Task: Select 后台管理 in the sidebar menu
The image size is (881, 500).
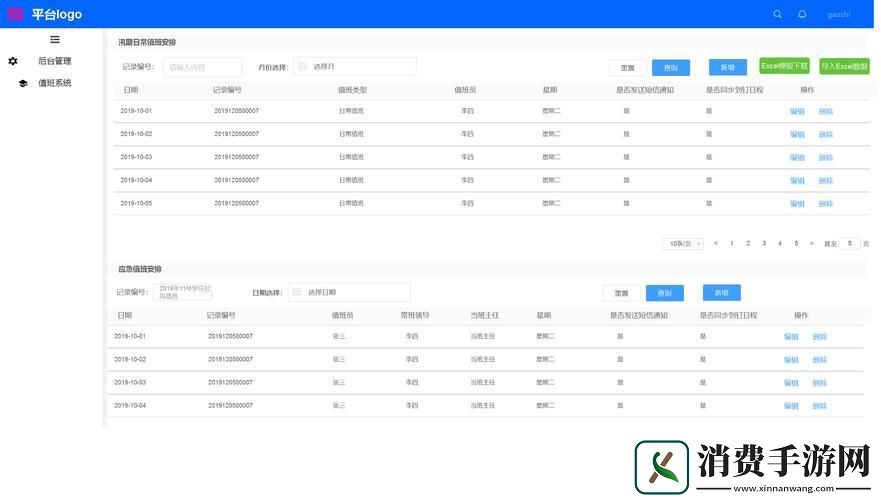Action: coord(54,61)
